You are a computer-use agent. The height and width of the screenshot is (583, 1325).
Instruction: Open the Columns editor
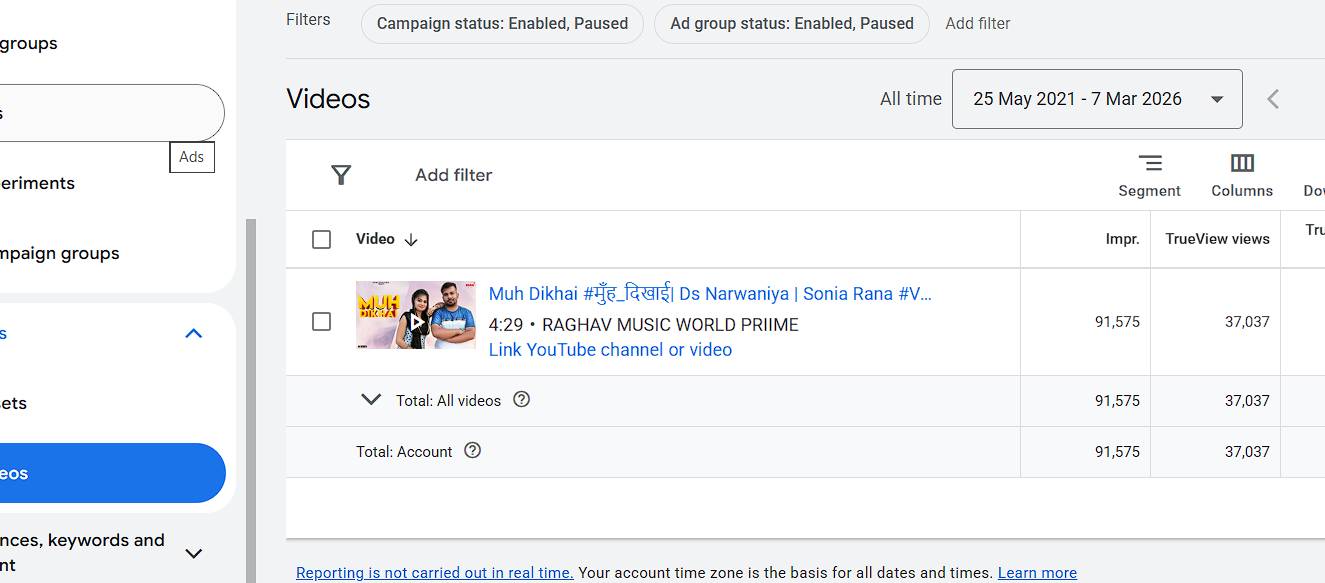click(1242, 175)
